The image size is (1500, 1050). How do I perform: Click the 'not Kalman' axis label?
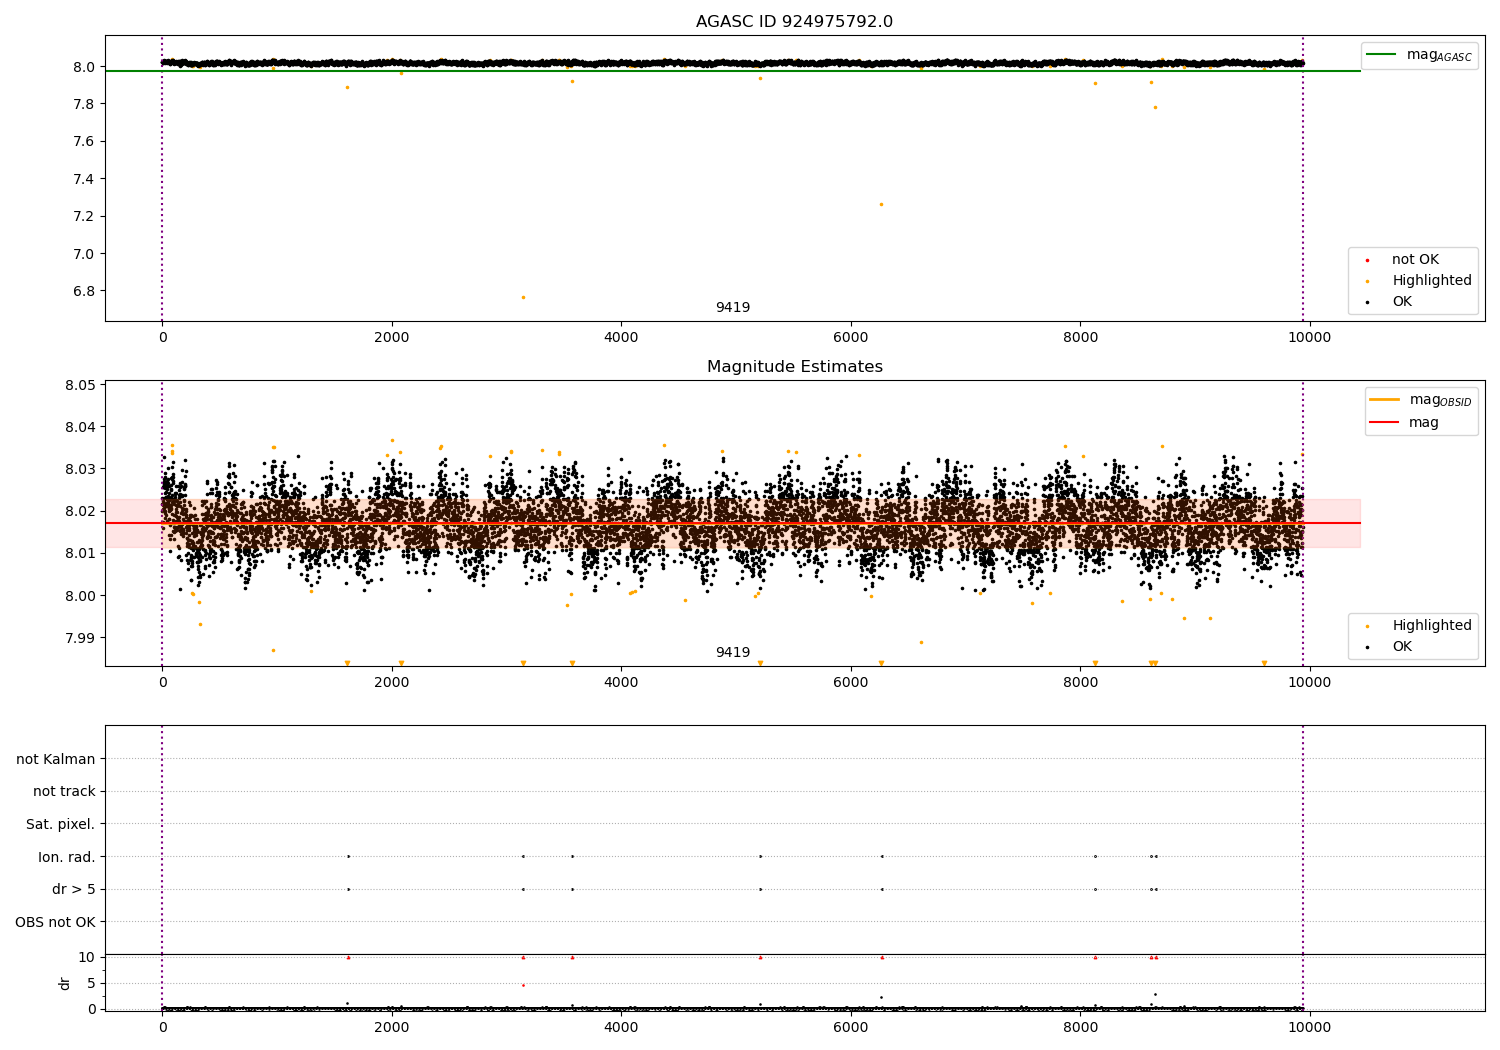tap(56, 759)
